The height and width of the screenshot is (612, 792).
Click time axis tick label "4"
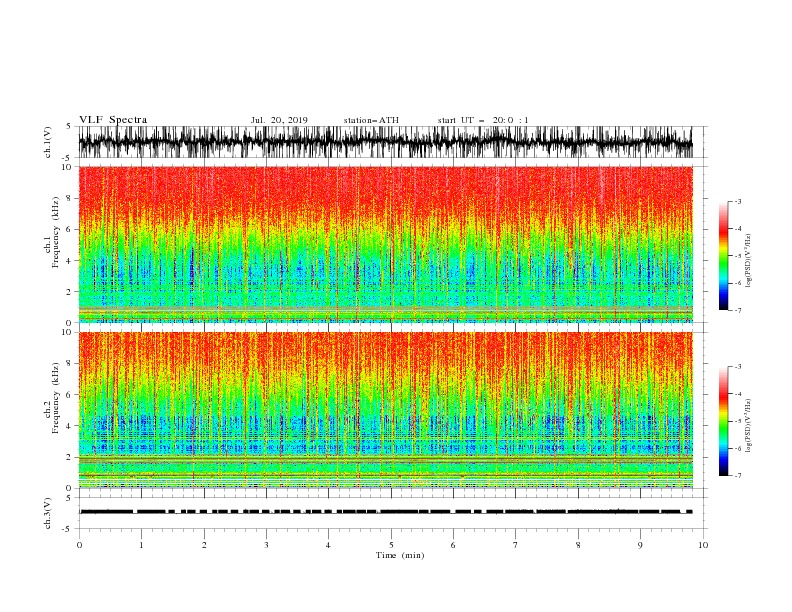coord(328,545)
